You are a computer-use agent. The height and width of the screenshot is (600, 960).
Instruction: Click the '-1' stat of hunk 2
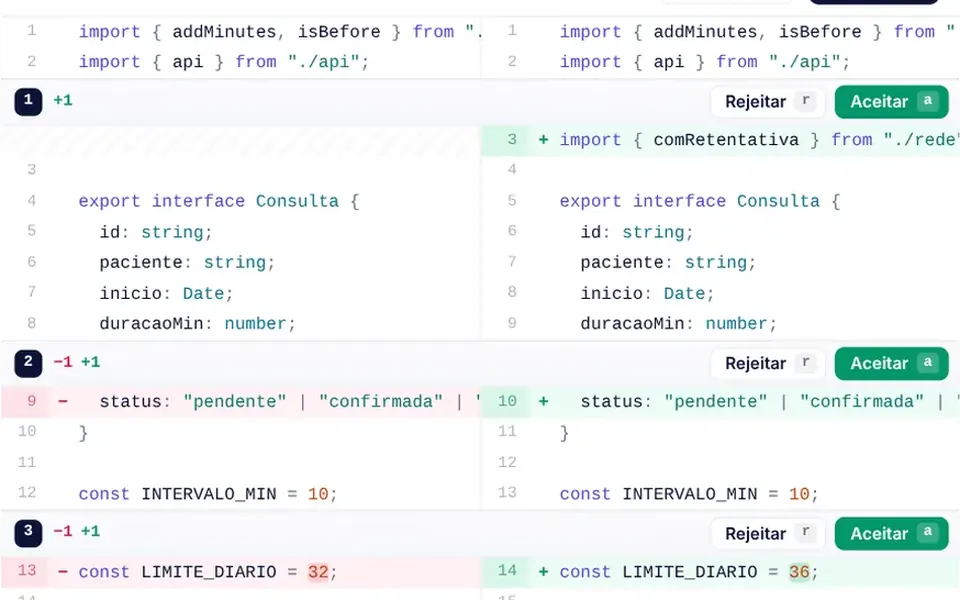63,362
